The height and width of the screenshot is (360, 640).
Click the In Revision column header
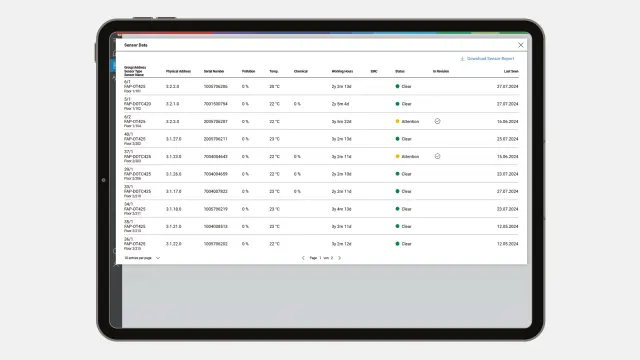point(441,71)
